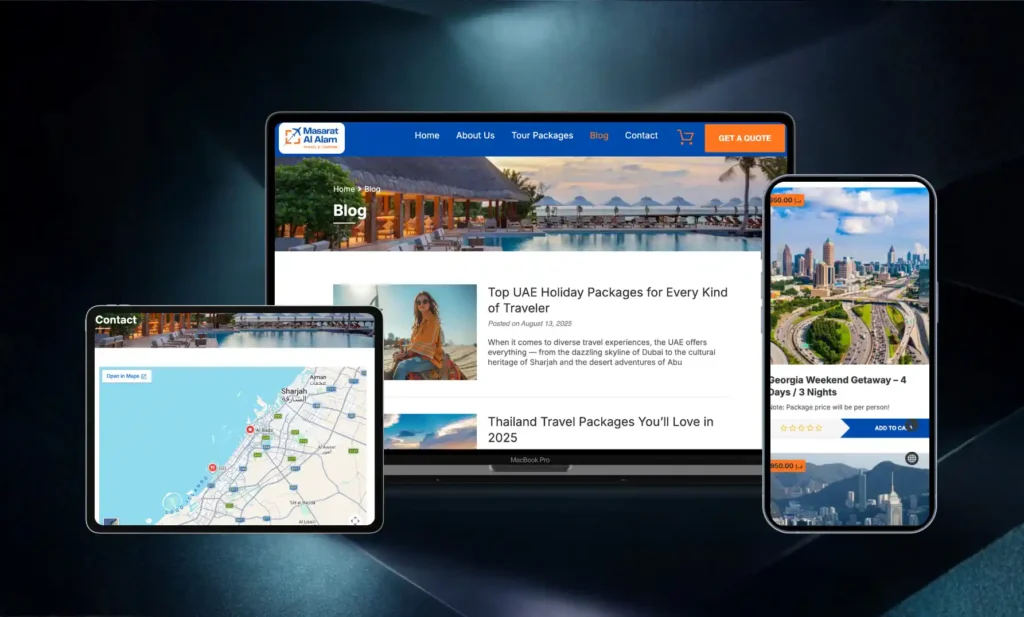Click the Open in Maps button
The image size is (1024, 617).
(126, 376)
